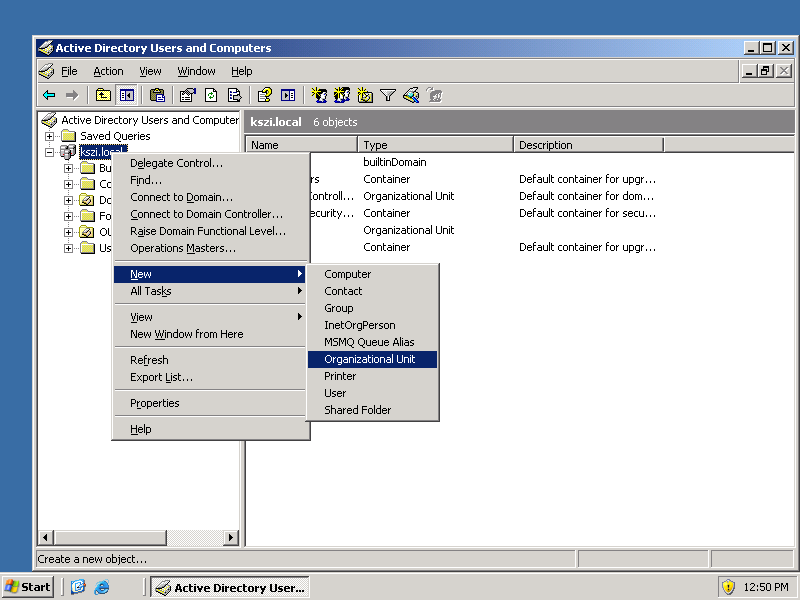800x600 pixels.
Task: Click the Show/Hide Action Pane icon
Action: pyautogui.click(x=288, y=95)
